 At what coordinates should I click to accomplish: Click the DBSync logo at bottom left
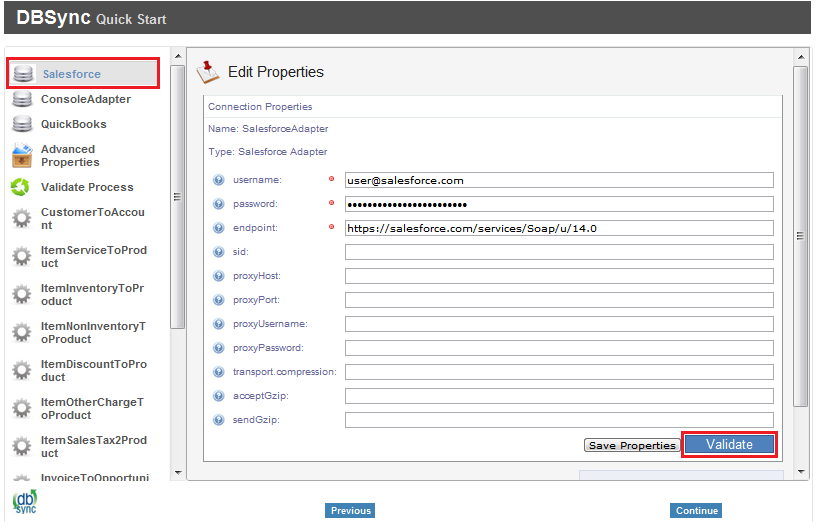coord(24,501)
